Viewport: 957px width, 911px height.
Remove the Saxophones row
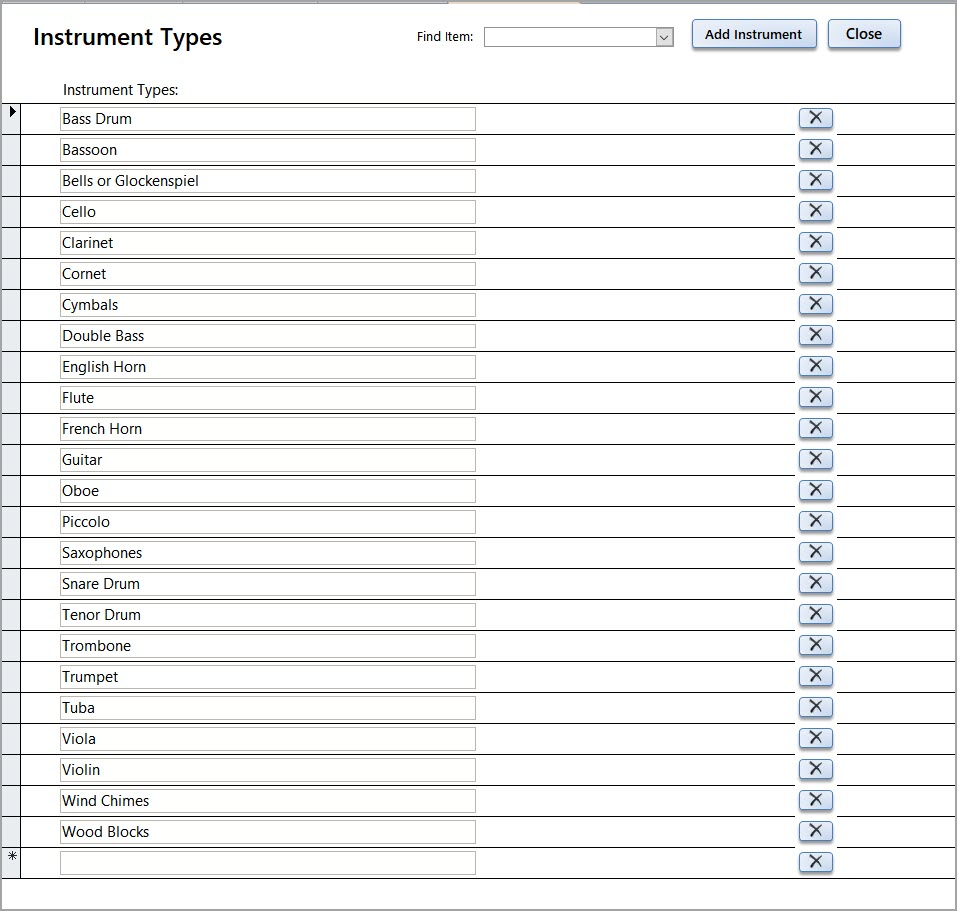click(x=815, y=552)
